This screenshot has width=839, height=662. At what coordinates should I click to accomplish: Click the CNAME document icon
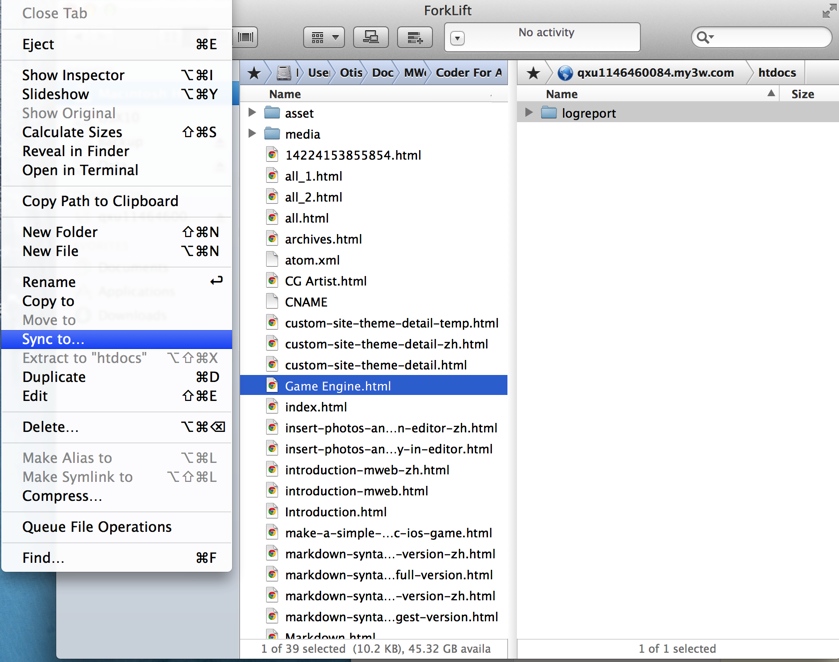(272, 302)
